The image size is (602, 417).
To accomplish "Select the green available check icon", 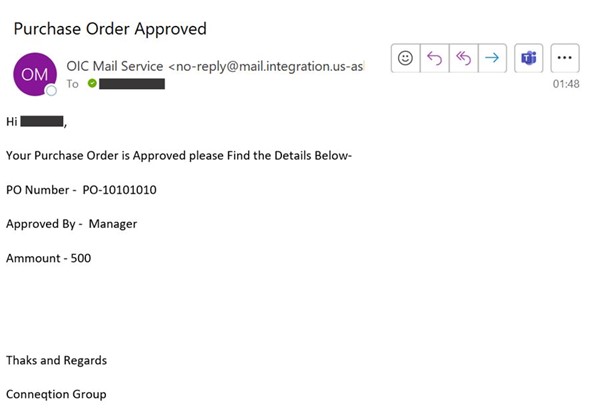I will point(92,83).
